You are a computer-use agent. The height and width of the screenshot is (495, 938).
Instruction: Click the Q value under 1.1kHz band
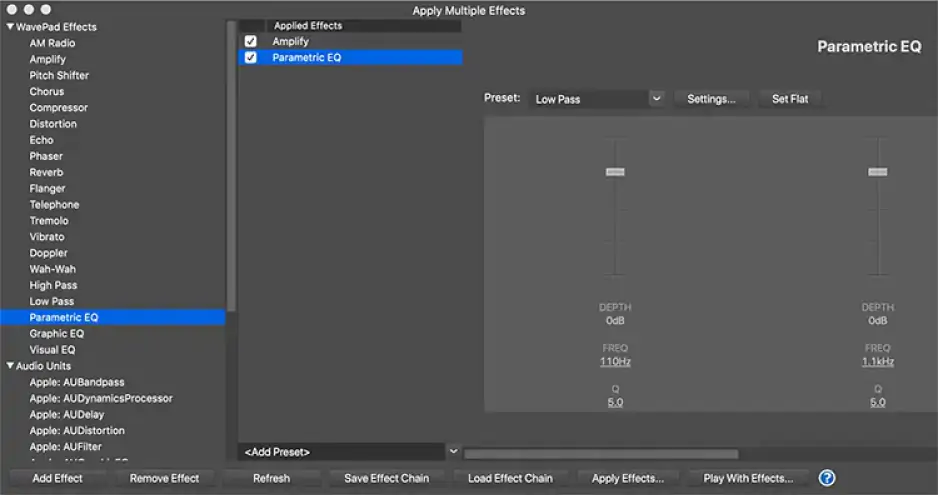coord(877,402)
